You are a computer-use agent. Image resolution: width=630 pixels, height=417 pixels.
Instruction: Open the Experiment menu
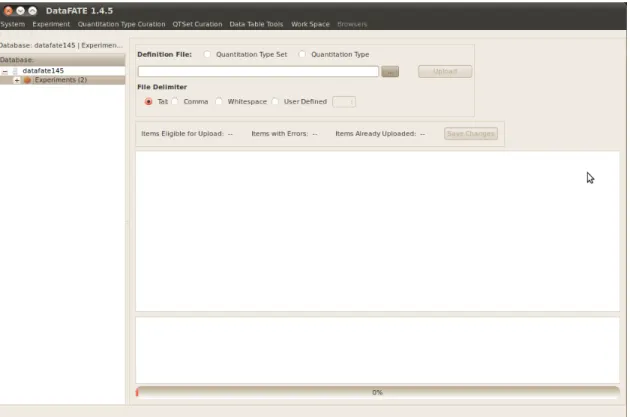coord(51,24)
